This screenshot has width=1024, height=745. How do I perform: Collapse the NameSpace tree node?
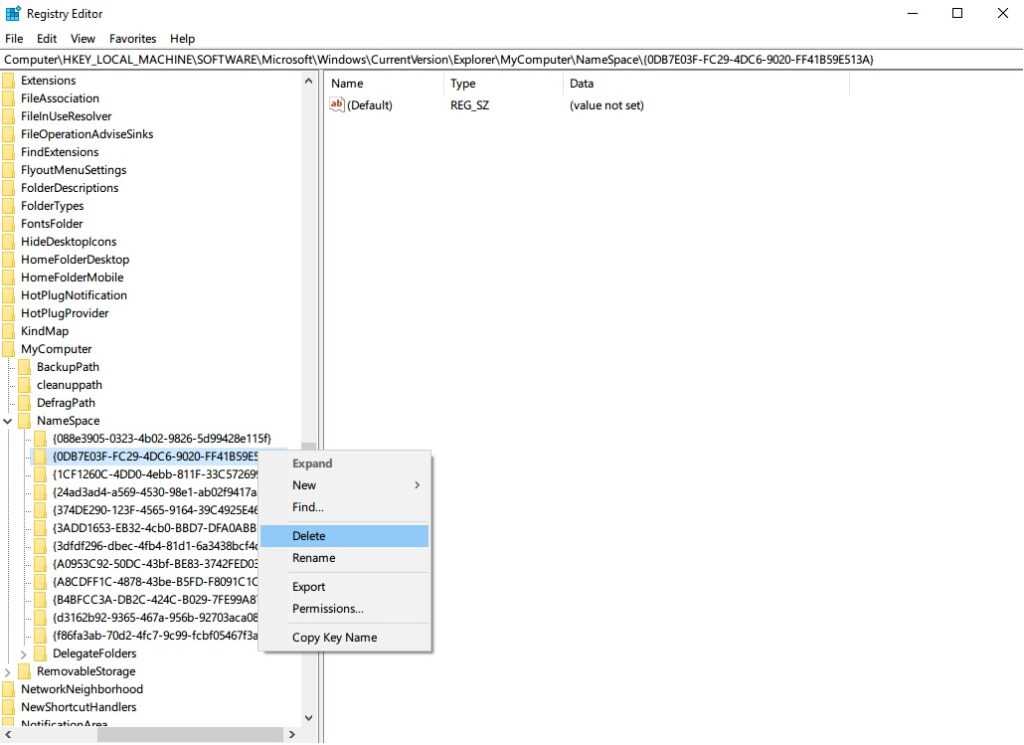click(x=7, y=420)
